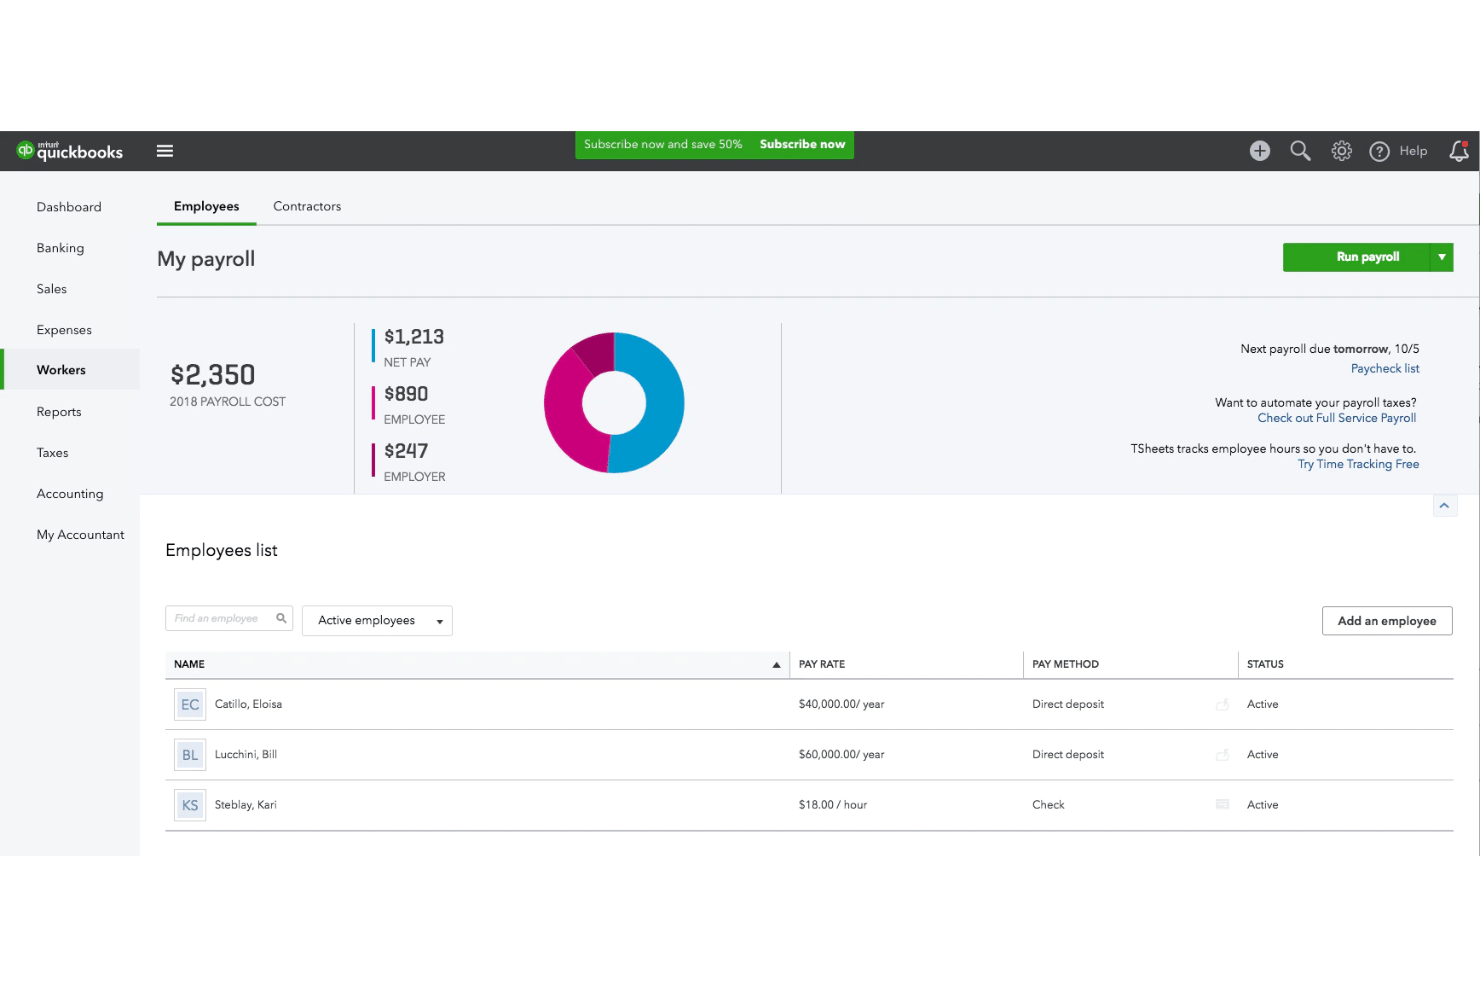Open Sales in the sidebar
1480x987 pixels.
pyautogui.click(x=52, y=289)
